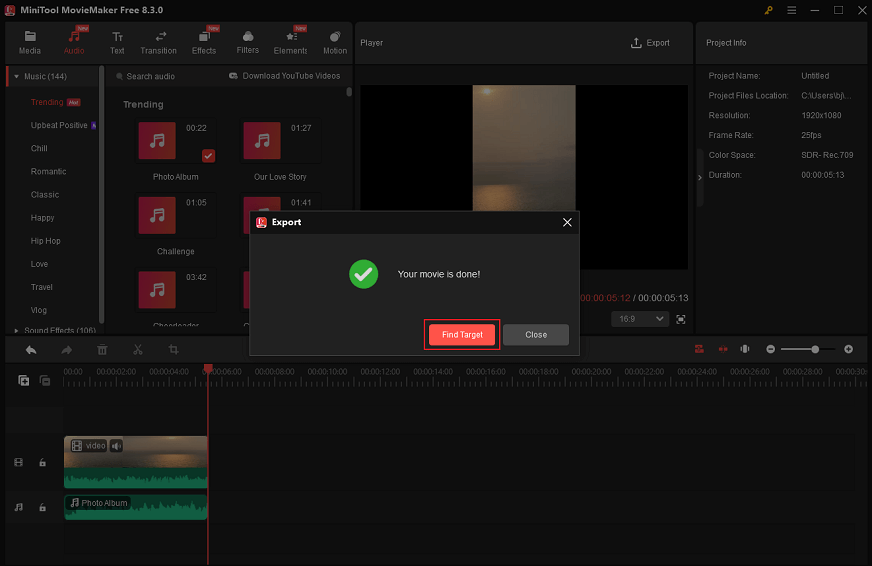This screenshot has height=566, width=872.
Task: Click the Split scissors icon
Action: click(x=138, y=350)
